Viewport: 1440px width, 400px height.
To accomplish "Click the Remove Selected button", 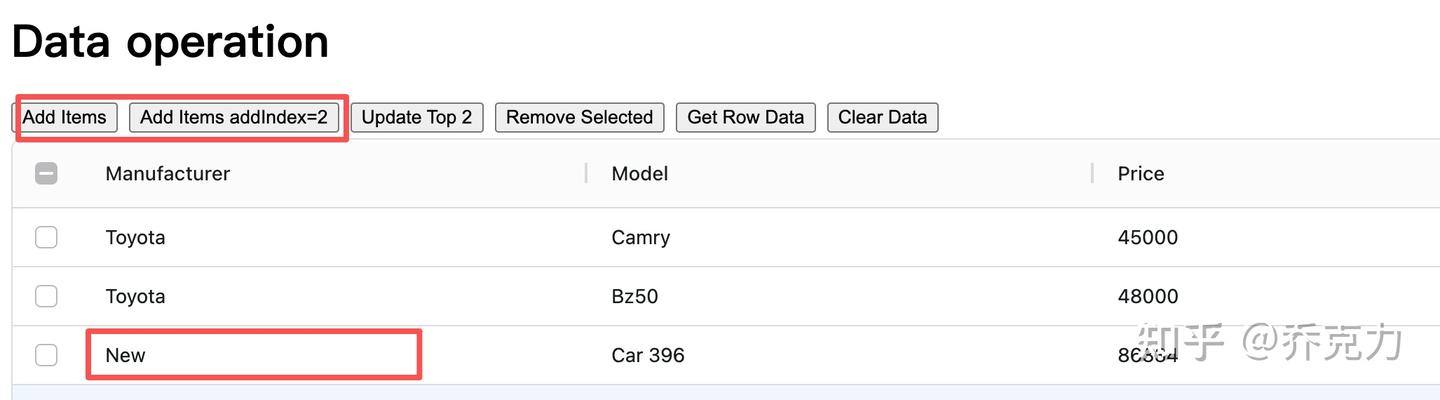I will tap(579, 117).
